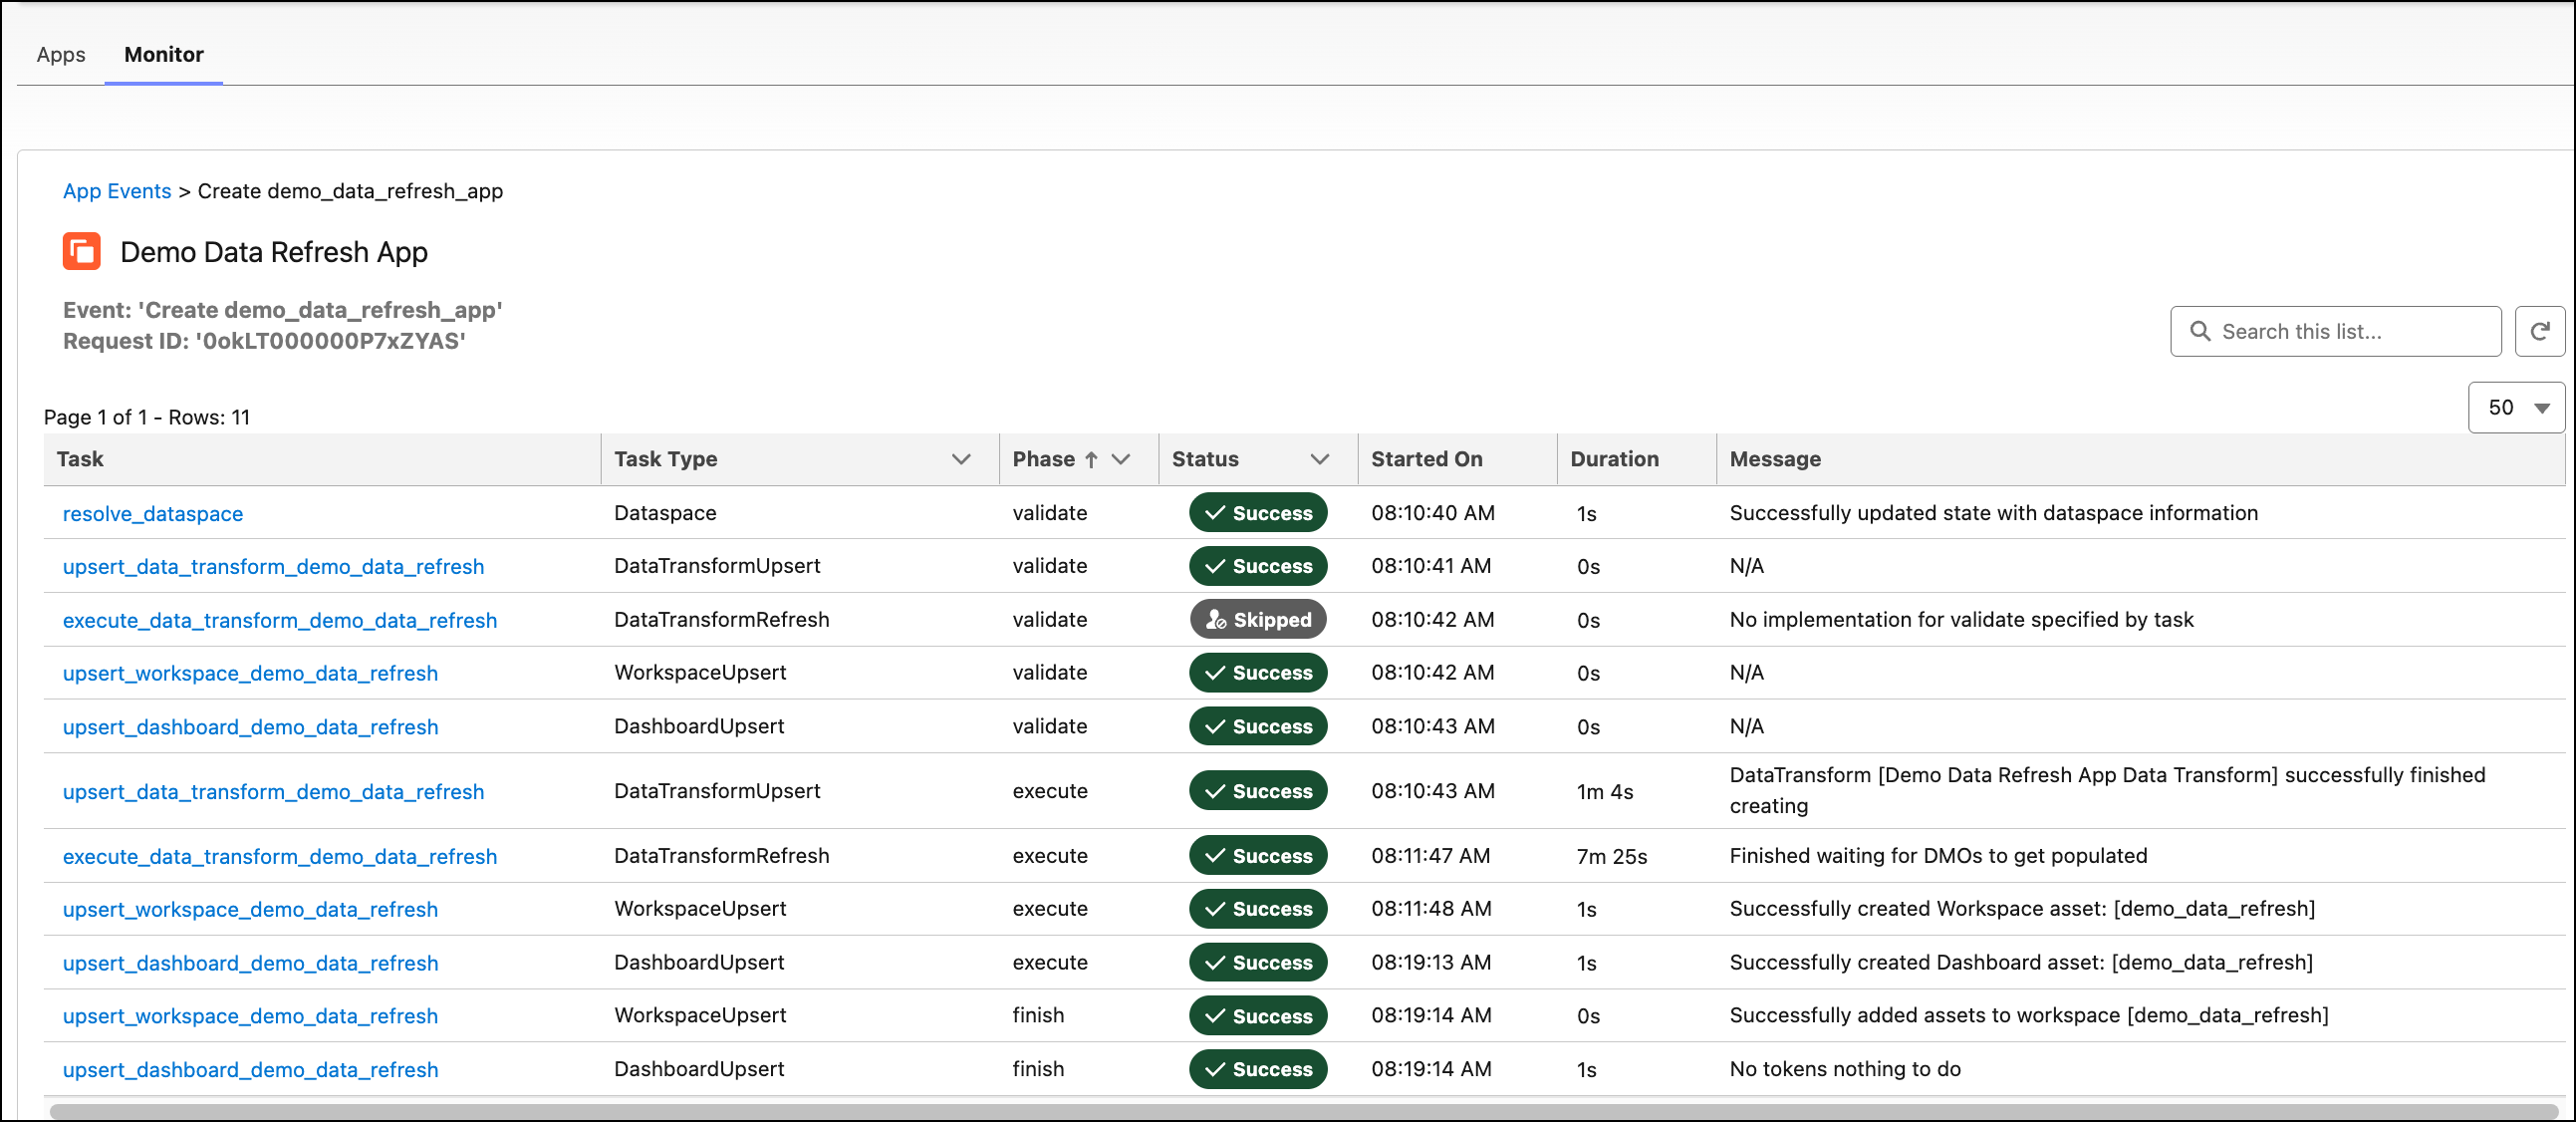Viewport: 2576px width, 1122px height.
Task: Click the Skipped status badge
Action: [x=1258, y=619]
